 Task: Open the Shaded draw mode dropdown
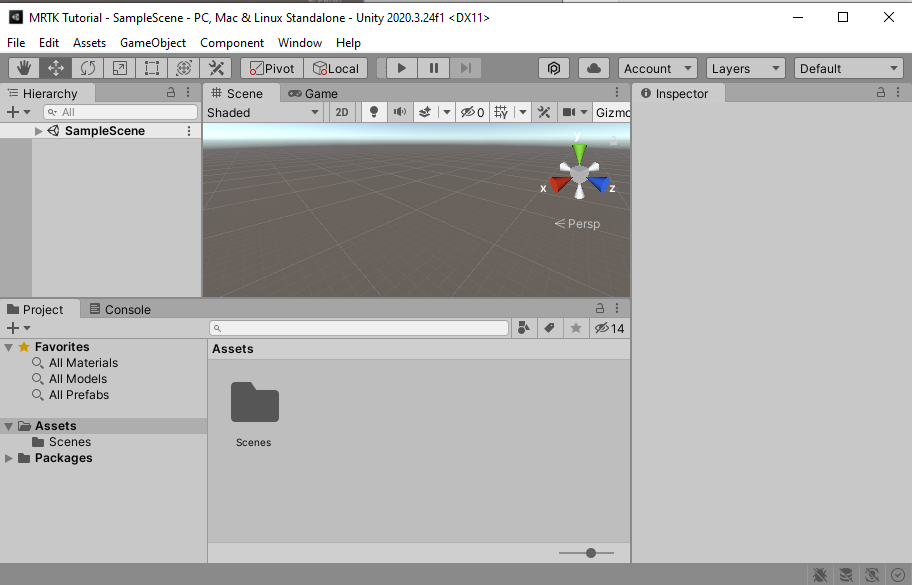263,112
